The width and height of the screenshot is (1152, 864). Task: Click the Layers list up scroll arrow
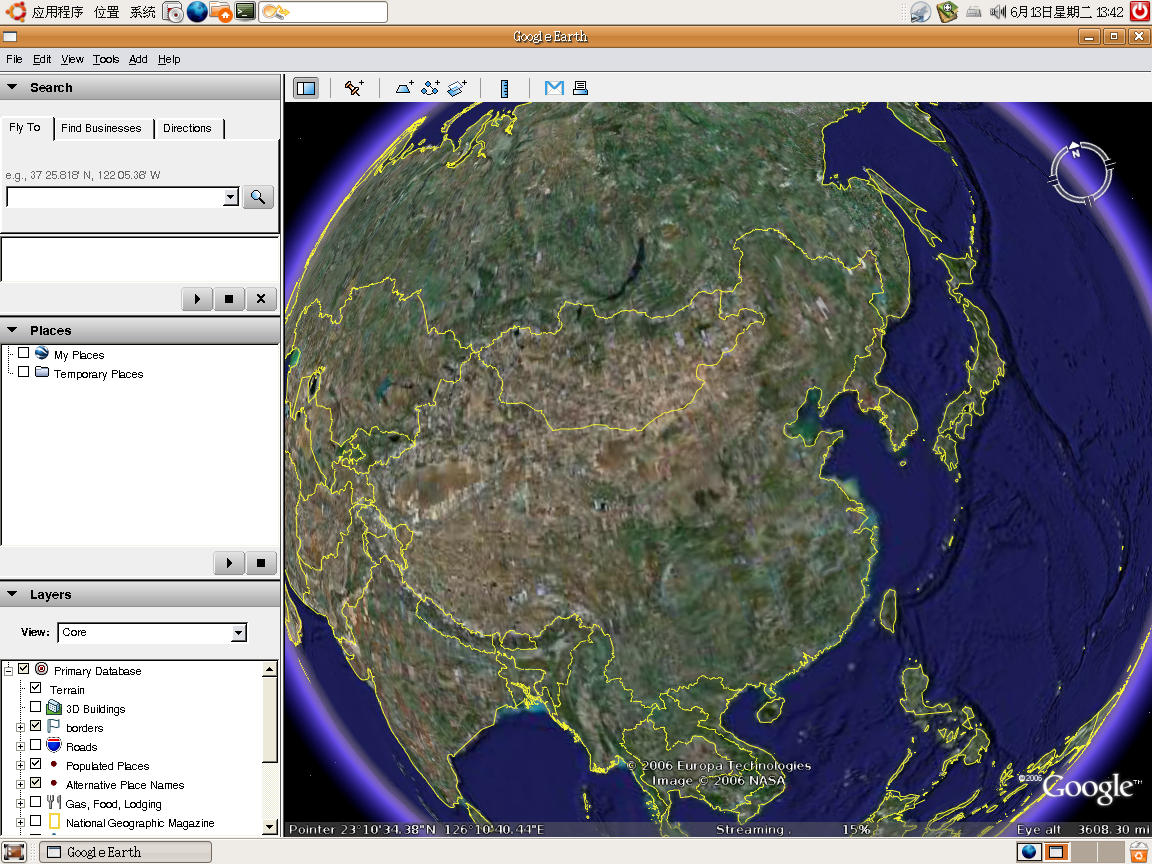pyautogui.click(x=270, y=669)
